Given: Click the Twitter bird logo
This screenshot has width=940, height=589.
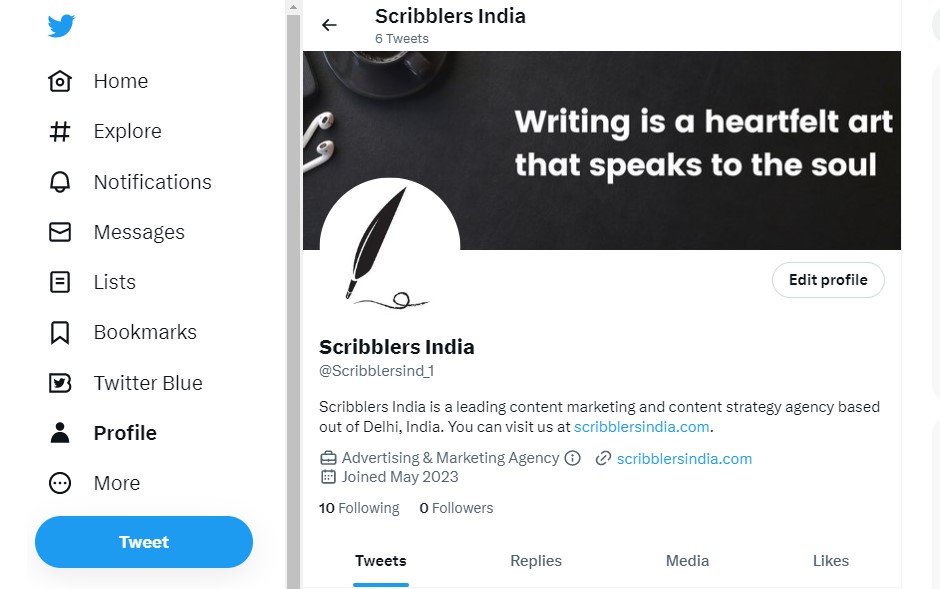Looking at the screenshot, I should 61,26.
